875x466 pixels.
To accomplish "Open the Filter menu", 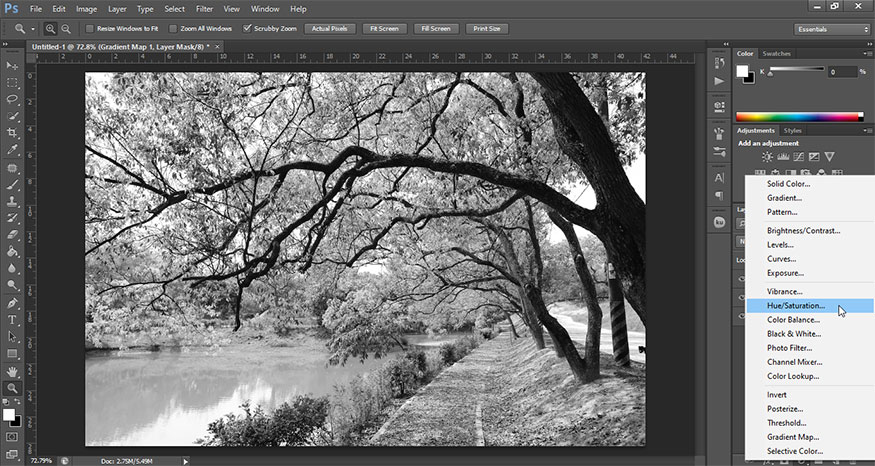I will tap(204, 9).
